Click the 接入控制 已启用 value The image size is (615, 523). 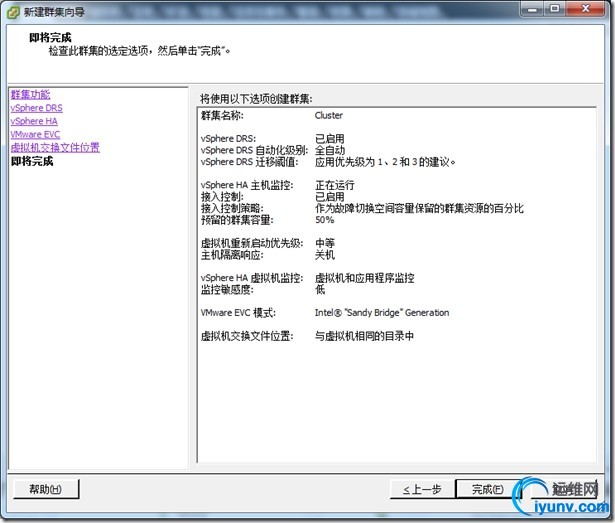coord(329,197)
